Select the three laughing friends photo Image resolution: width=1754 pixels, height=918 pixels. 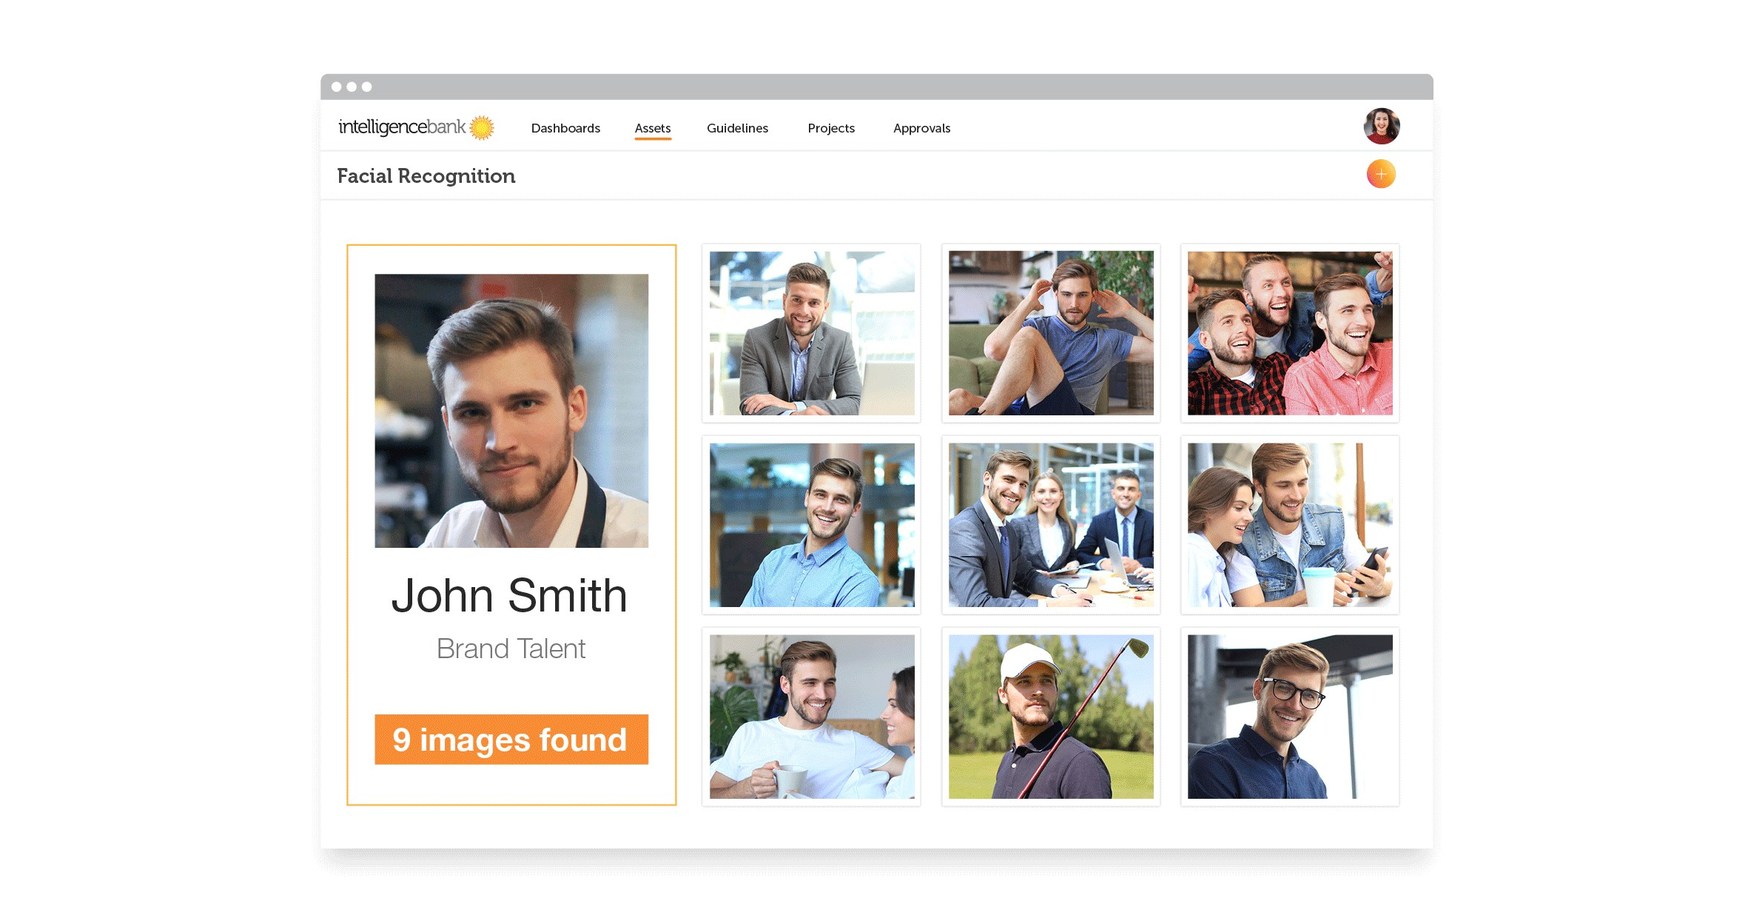coord(1289,333)
